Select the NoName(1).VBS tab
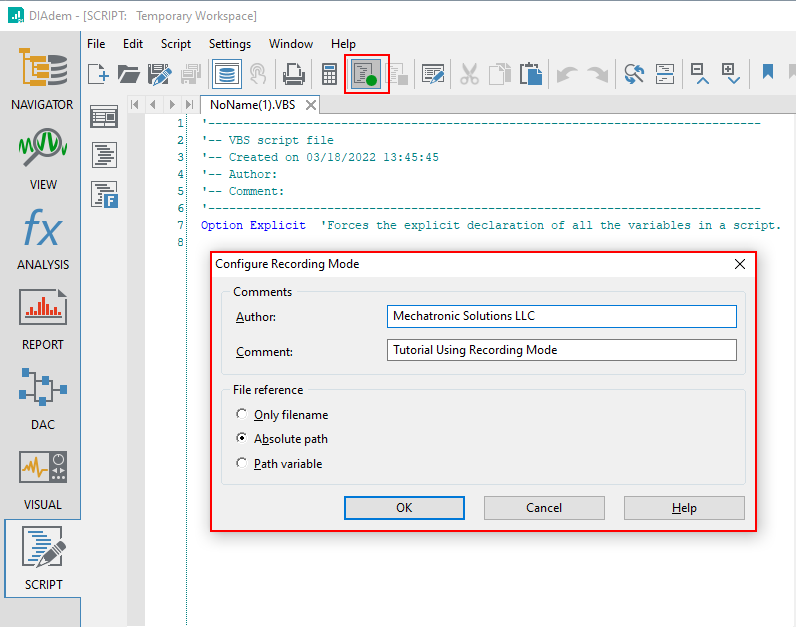The image size is (796, 627). [250, 105]
